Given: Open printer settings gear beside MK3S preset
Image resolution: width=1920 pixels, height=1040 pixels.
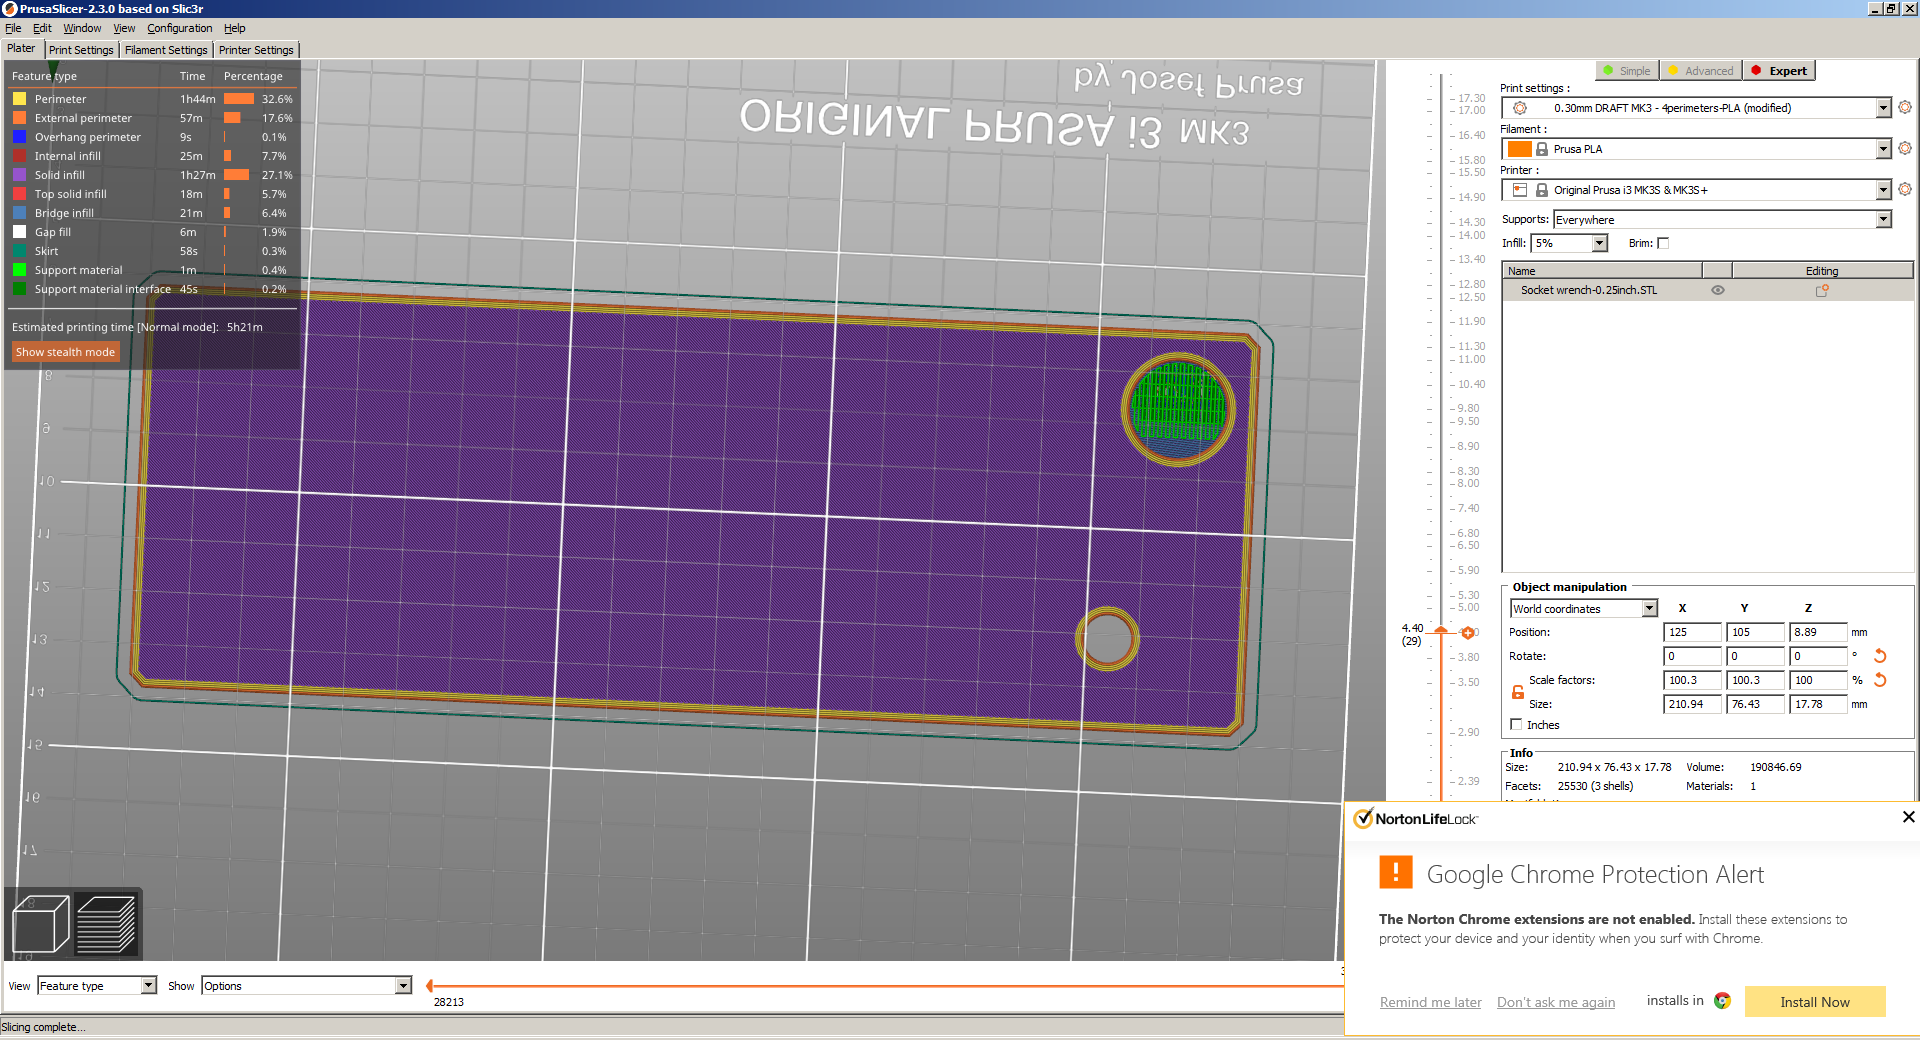Looking at the screenshot, I should tap(1905, 189).
